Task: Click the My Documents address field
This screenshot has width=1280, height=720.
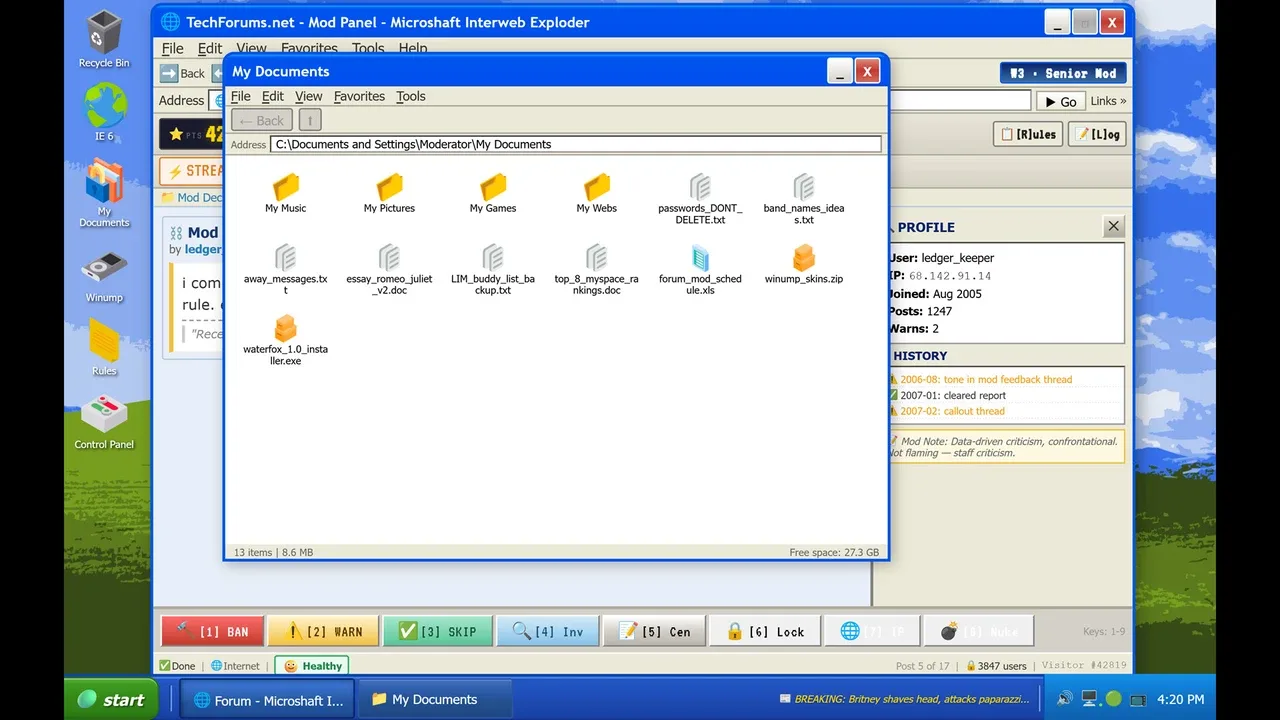Action: [x=575, y=144]
